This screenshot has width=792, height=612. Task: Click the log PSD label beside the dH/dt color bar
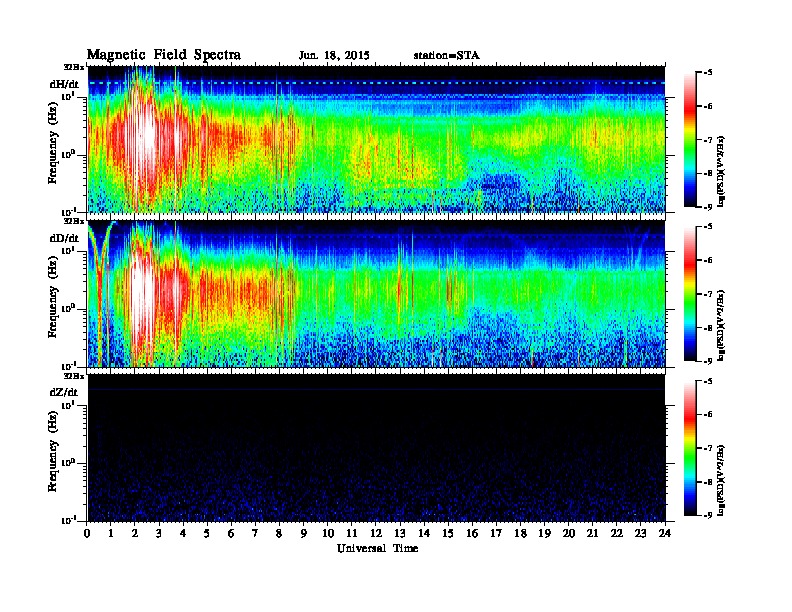[721, 171]
